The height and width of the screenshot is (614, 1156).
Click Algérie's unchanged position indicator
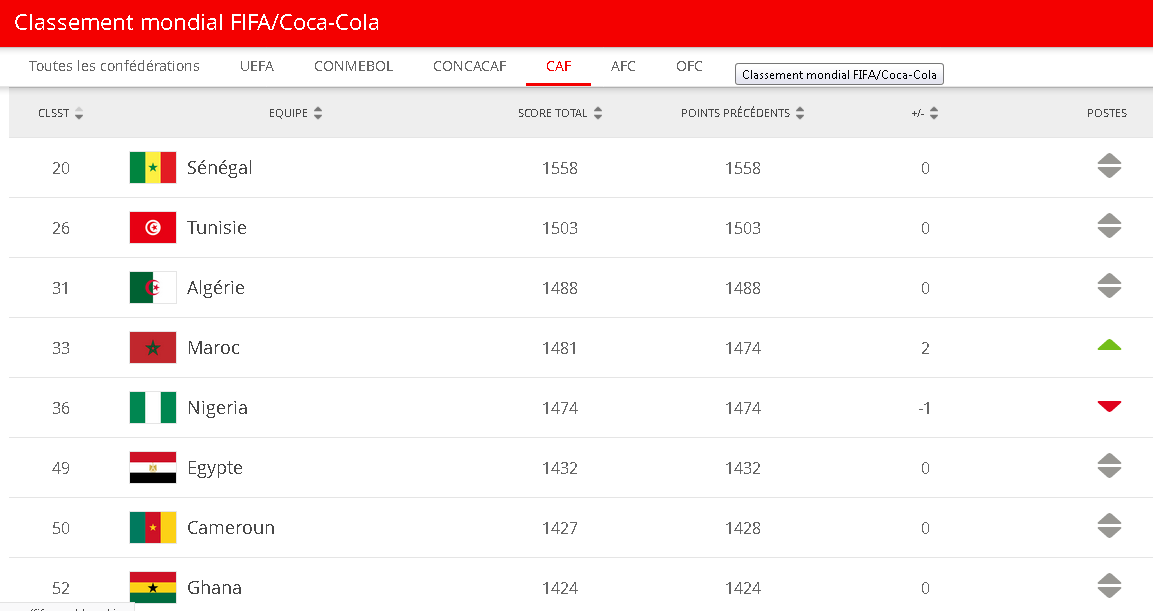coord(1109,285)
